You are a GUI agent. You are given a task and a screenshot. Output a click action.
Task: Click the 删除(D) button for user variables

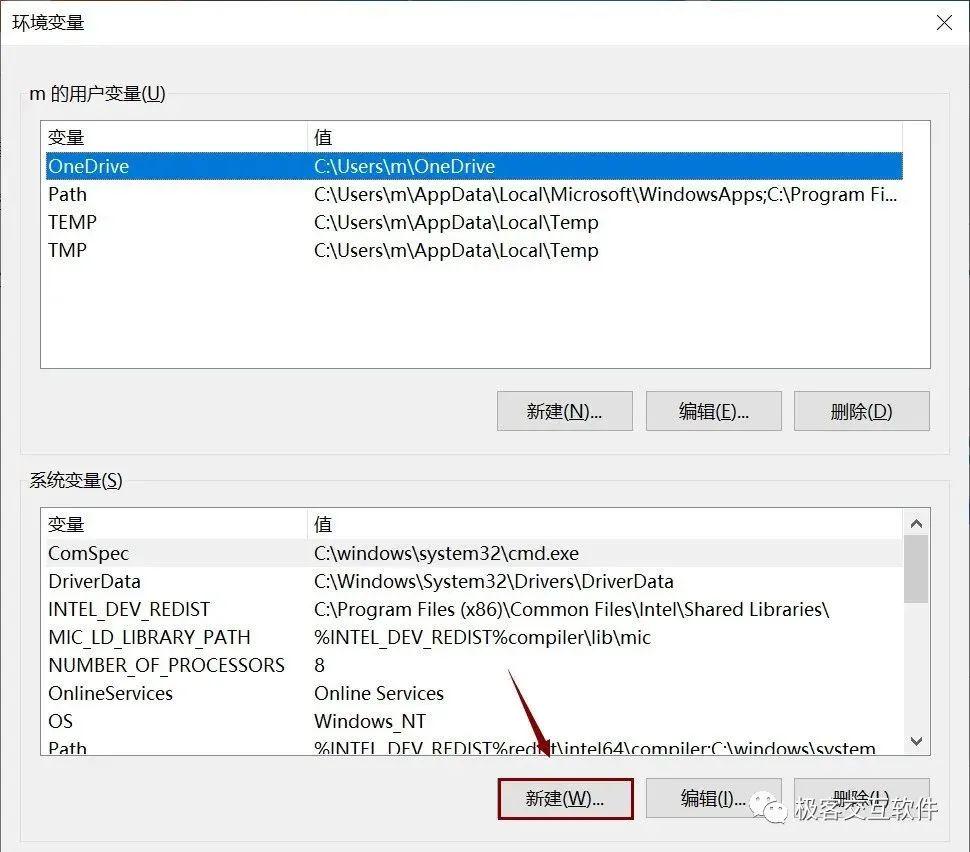click(861, 411)
